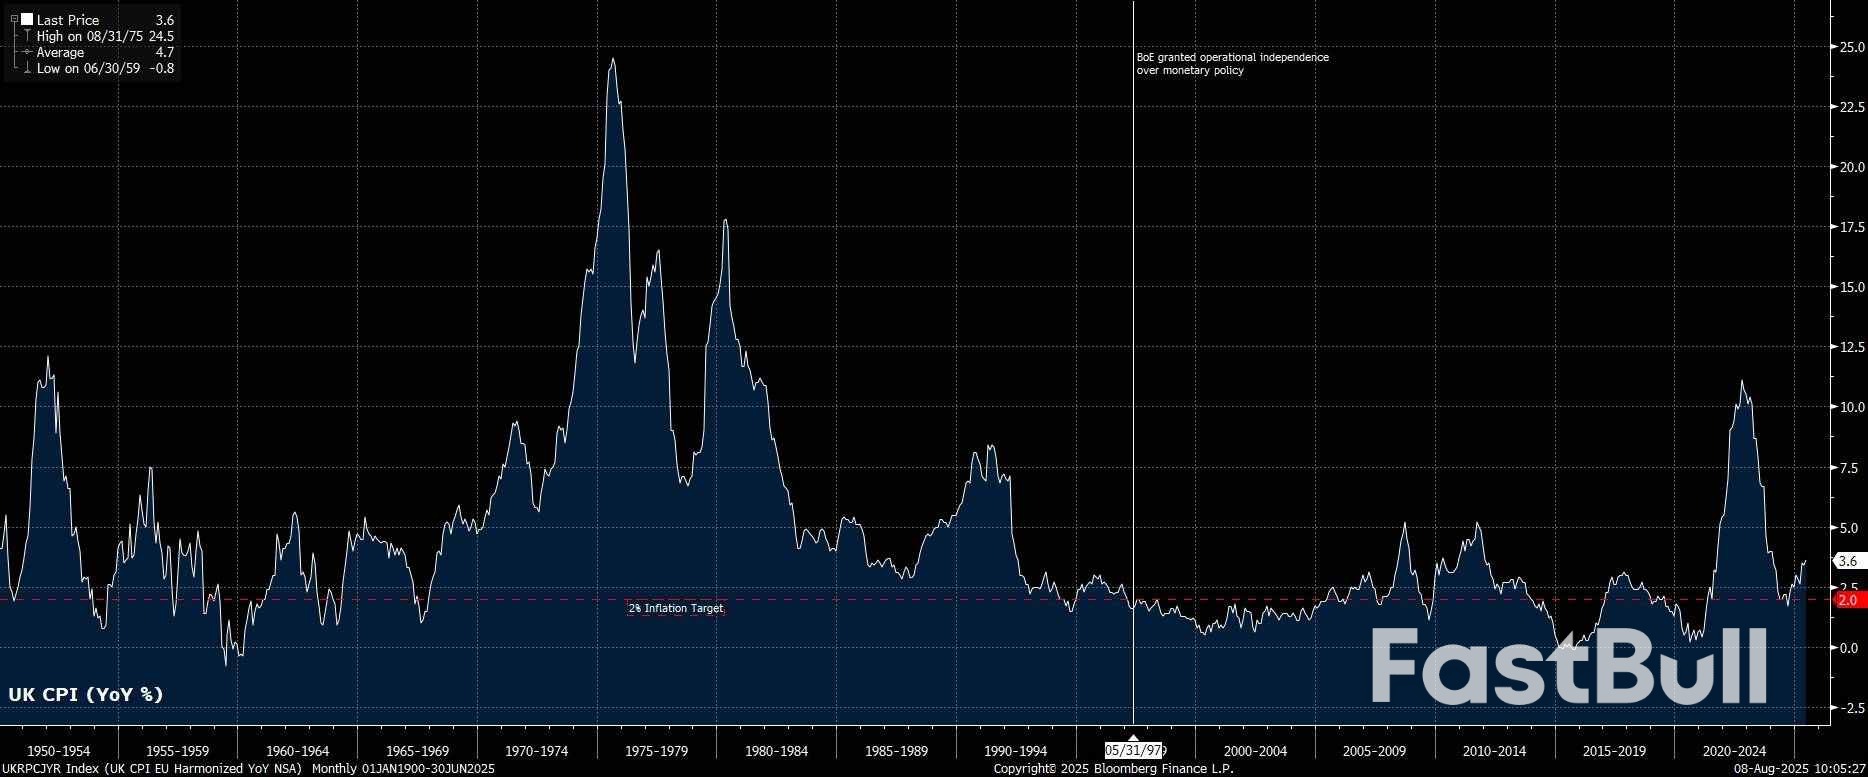1868x777 pixels.
Task: Click the 05/31/97 date marker on the x-axis
Action: [x=1133, y=750]
